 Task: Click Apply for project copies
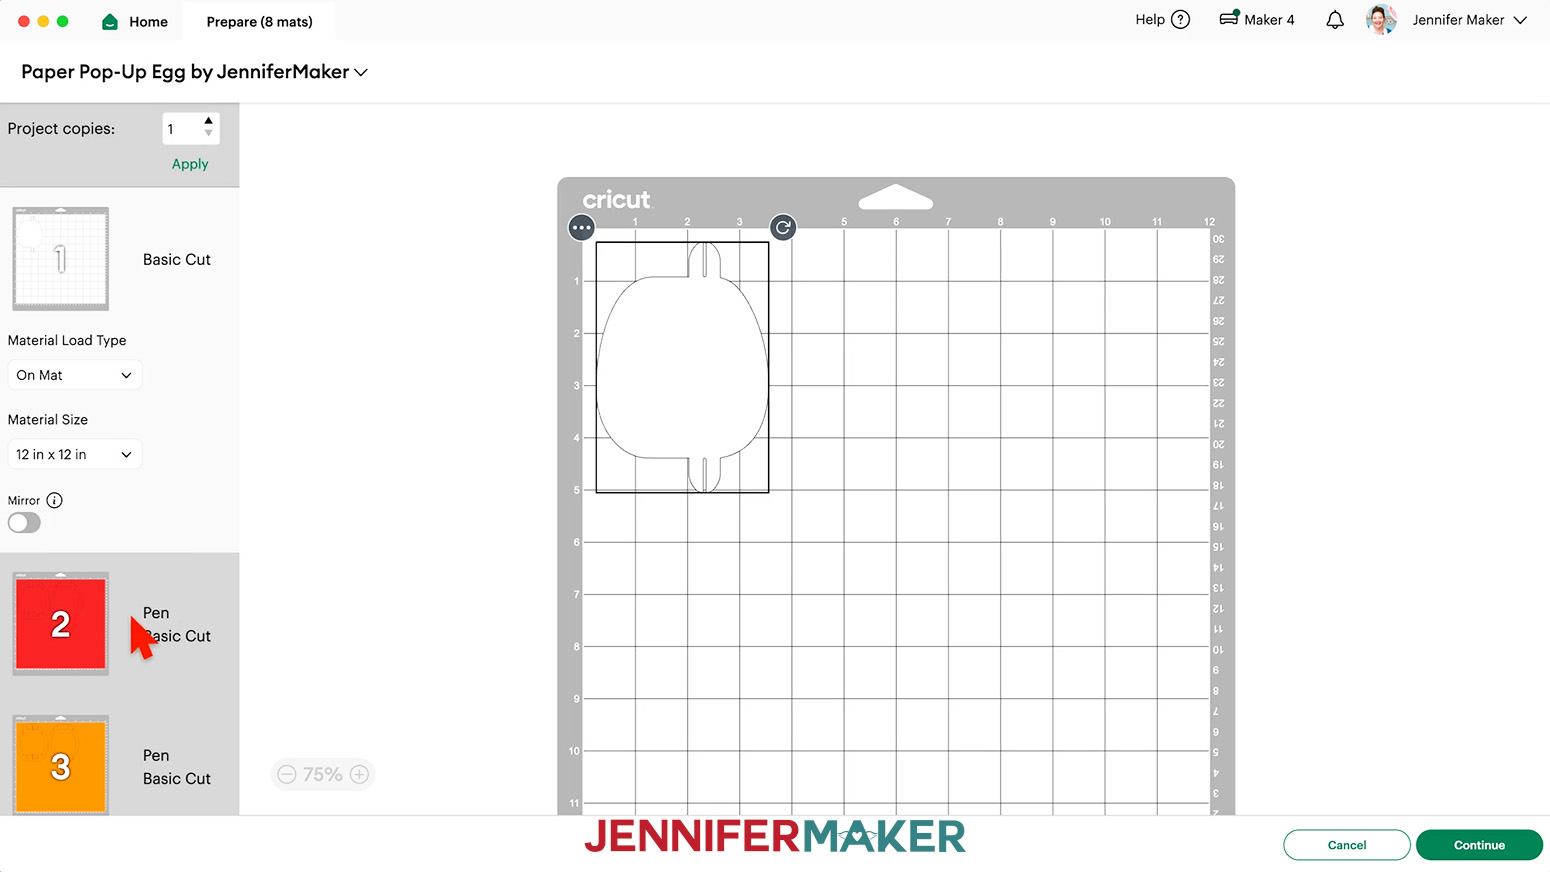coord(190,164)
